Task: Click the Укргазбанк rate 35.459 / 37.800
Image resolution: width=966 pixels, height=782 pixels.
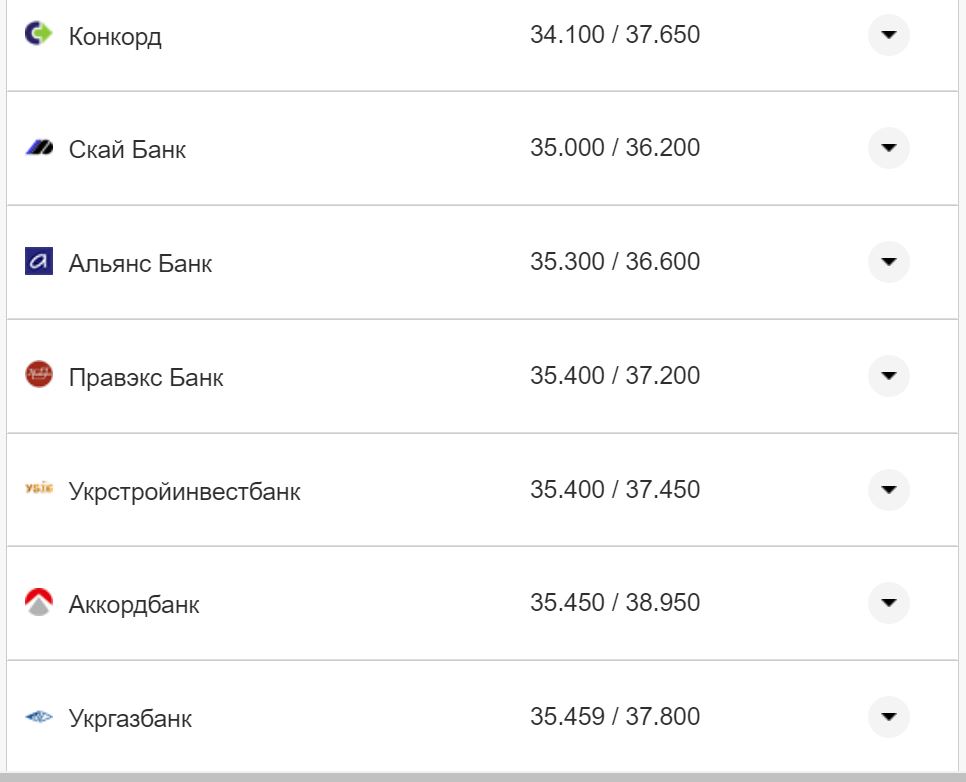Action: pos(615,717)
